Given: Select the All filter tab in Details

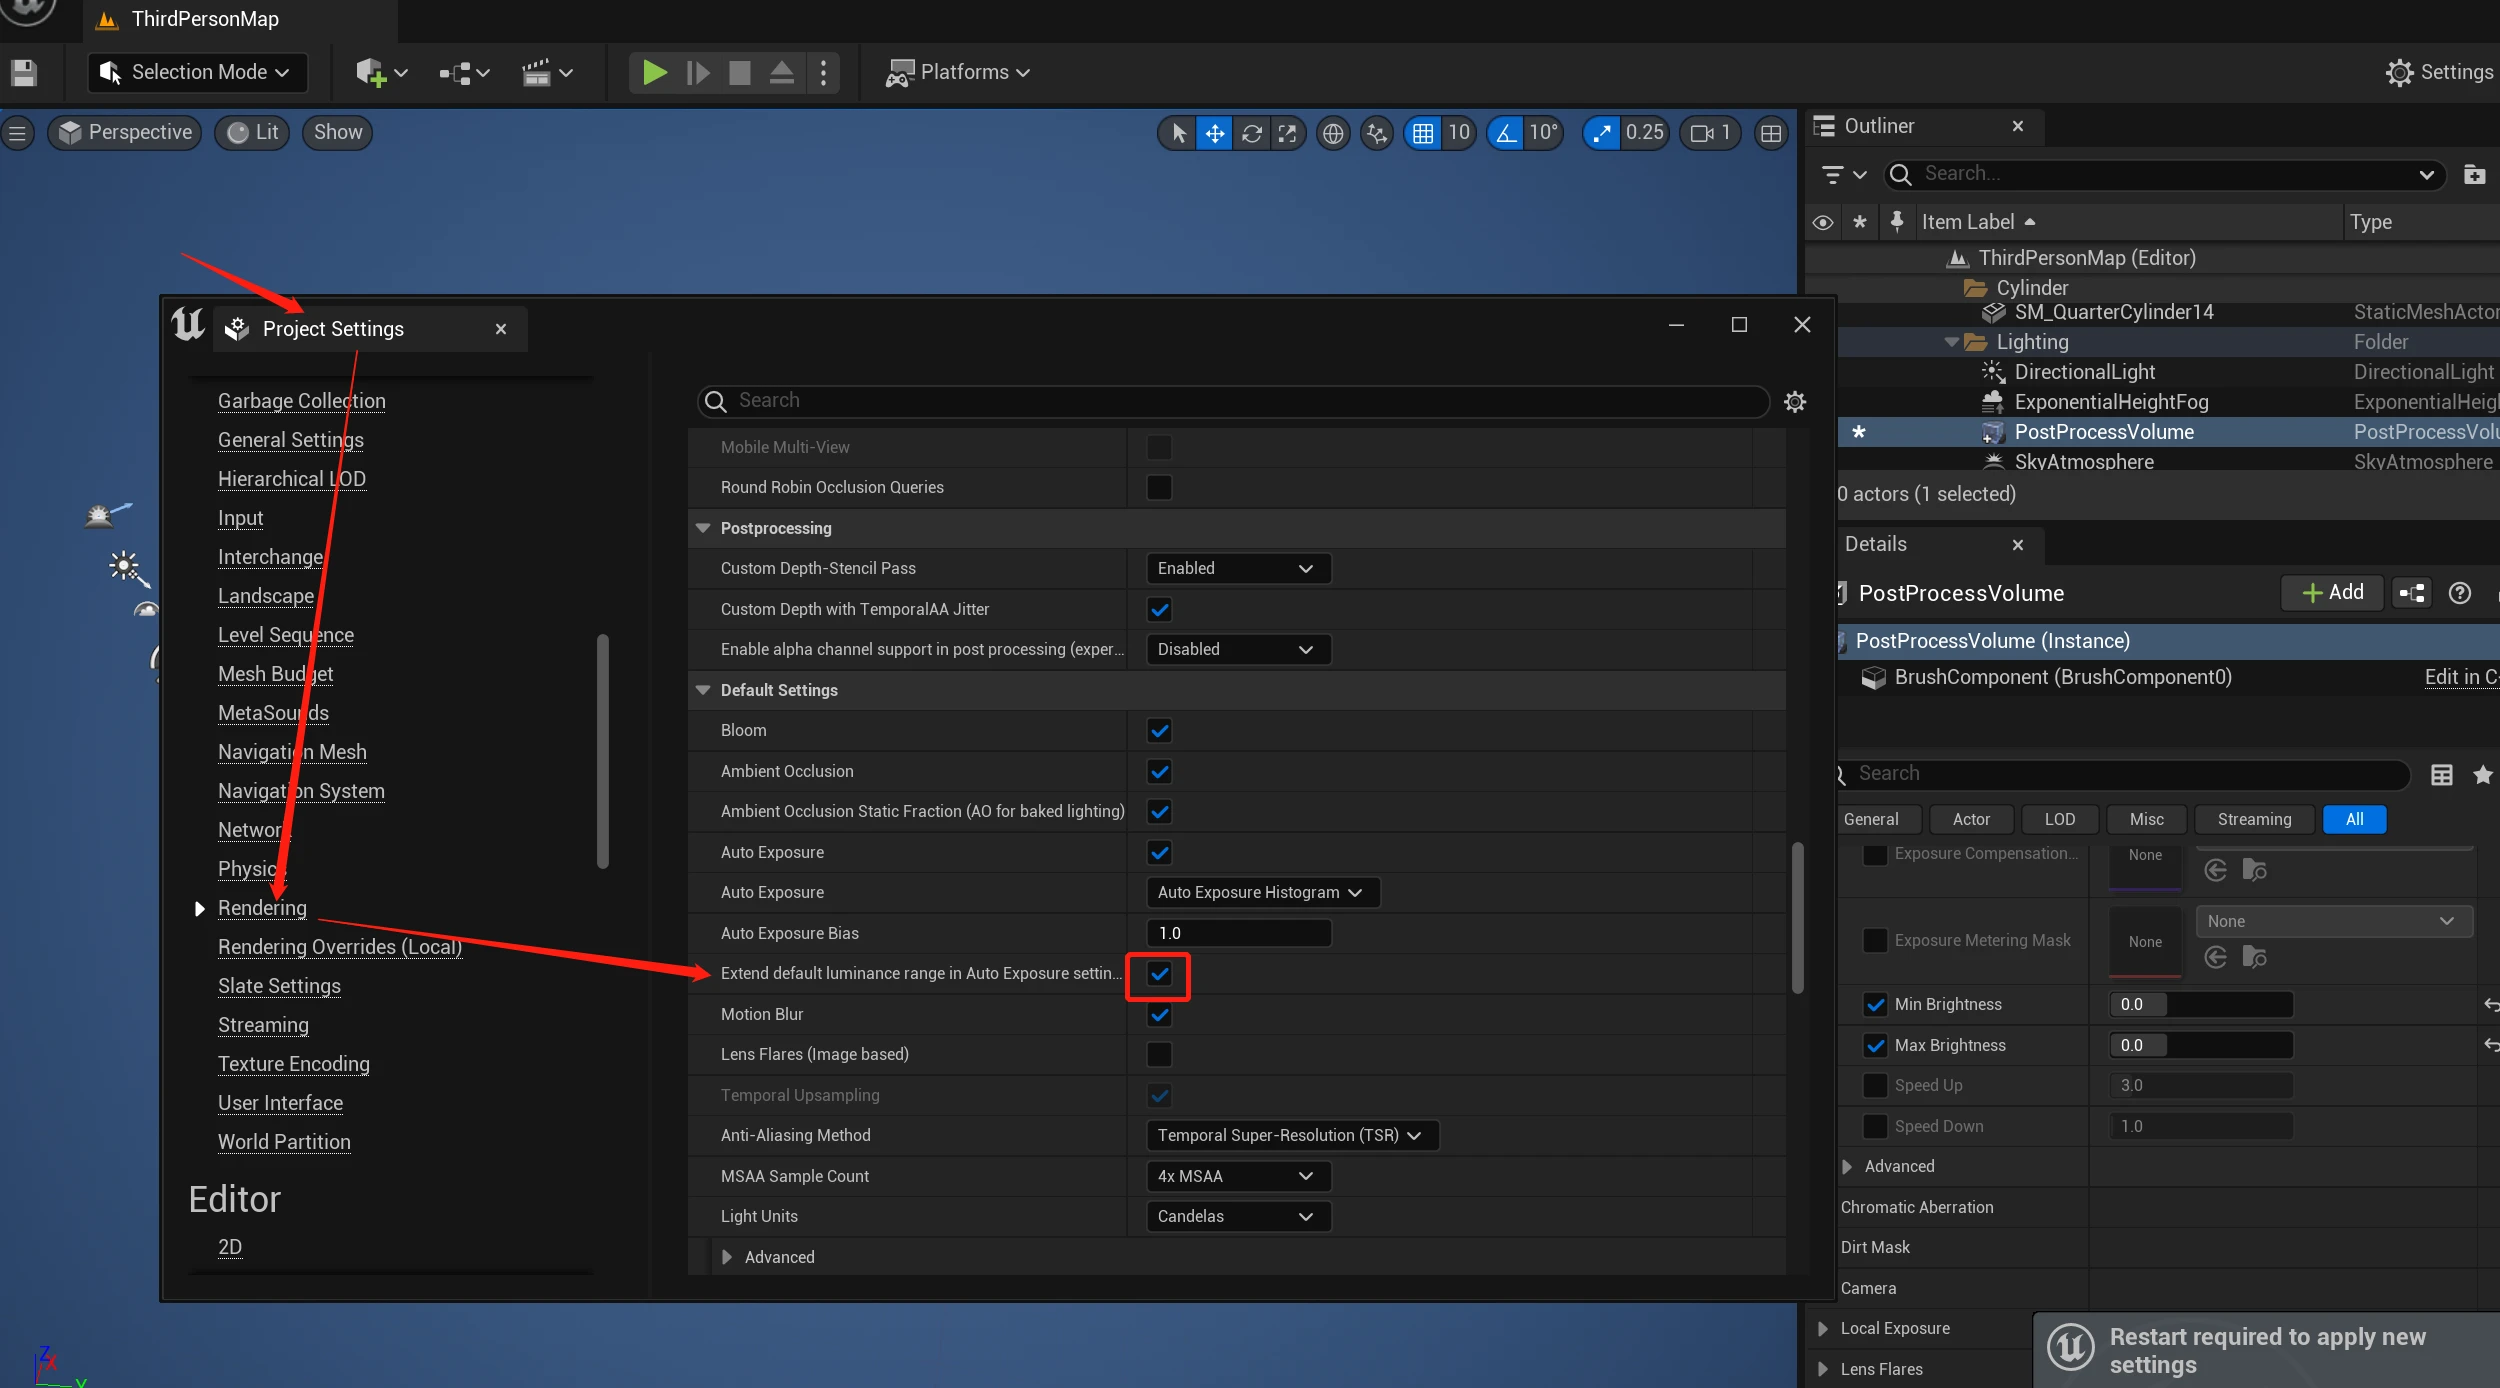Looking at the screenshot, I should click(x=2354, y=820).
